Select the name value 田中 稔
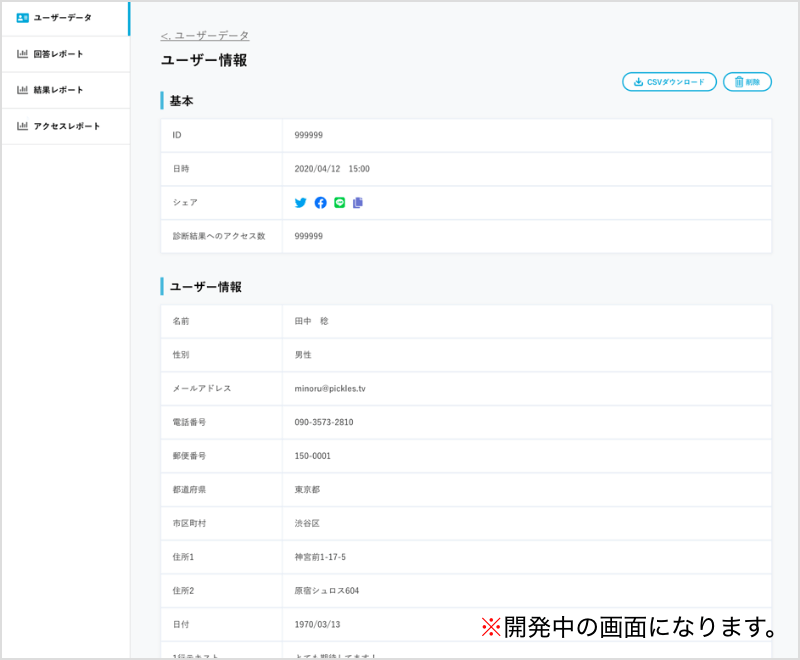 pyautogui.click(x=311, y=321)
